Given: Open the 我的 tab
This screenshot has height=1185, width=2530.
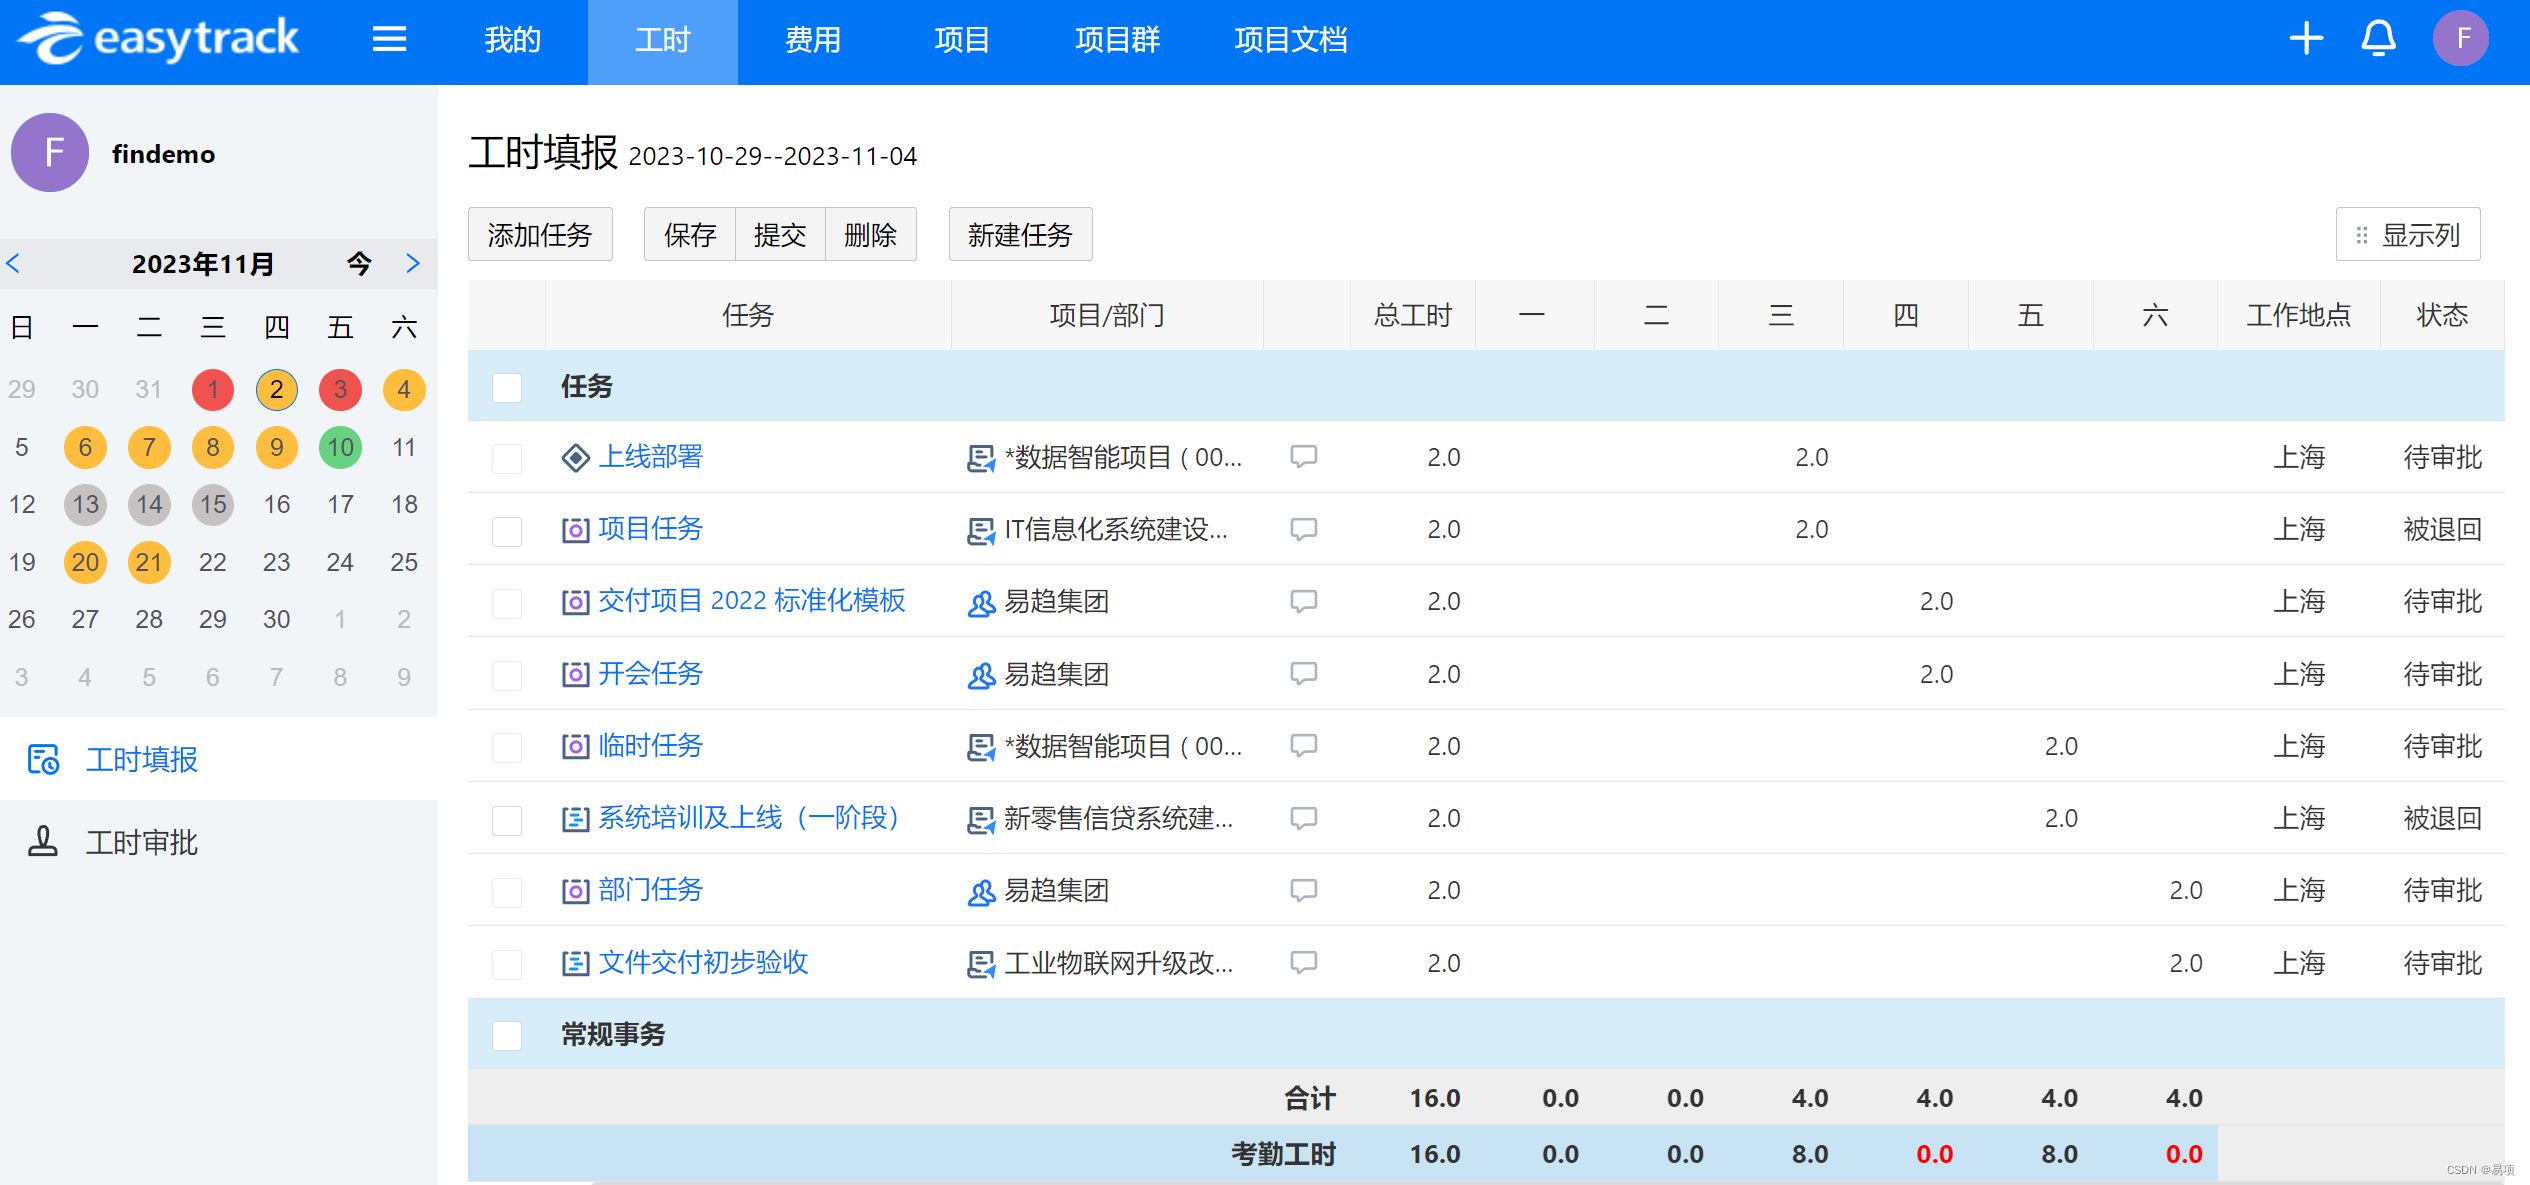Looking at the screenshot, I should tap(512, 40).
